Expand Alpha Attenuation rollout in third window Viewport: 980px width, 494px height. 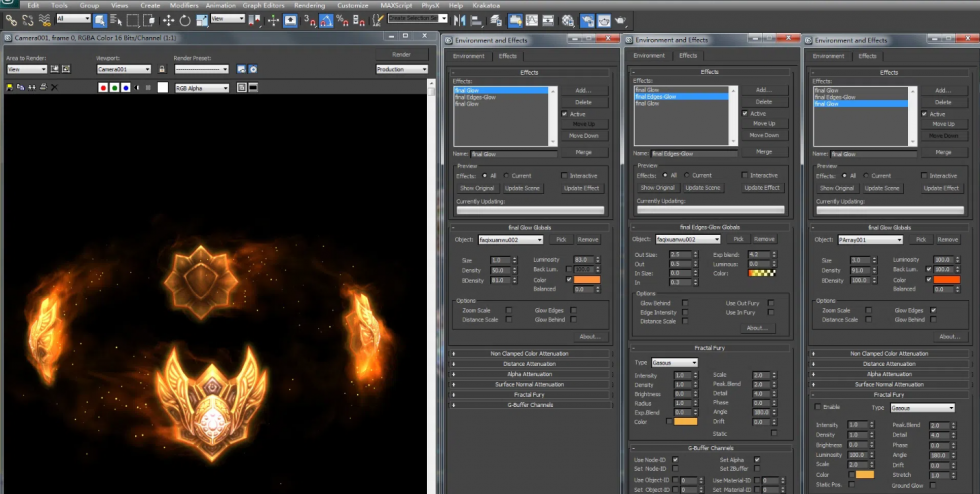(889, 374)
